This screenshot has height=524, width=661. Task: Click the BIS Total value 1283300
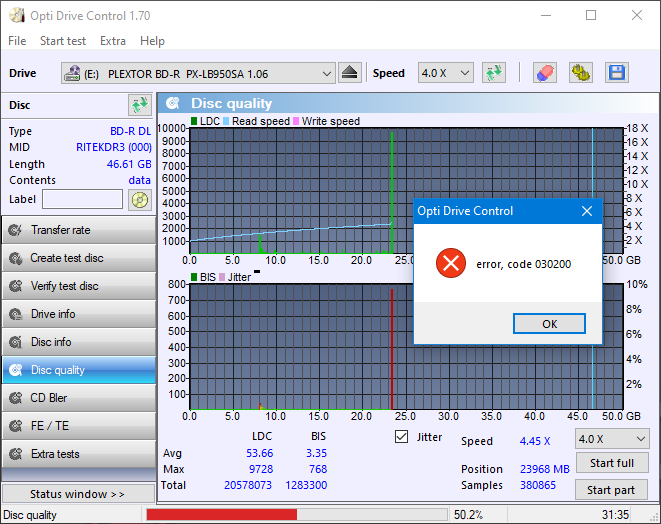[x=306, y=485]
